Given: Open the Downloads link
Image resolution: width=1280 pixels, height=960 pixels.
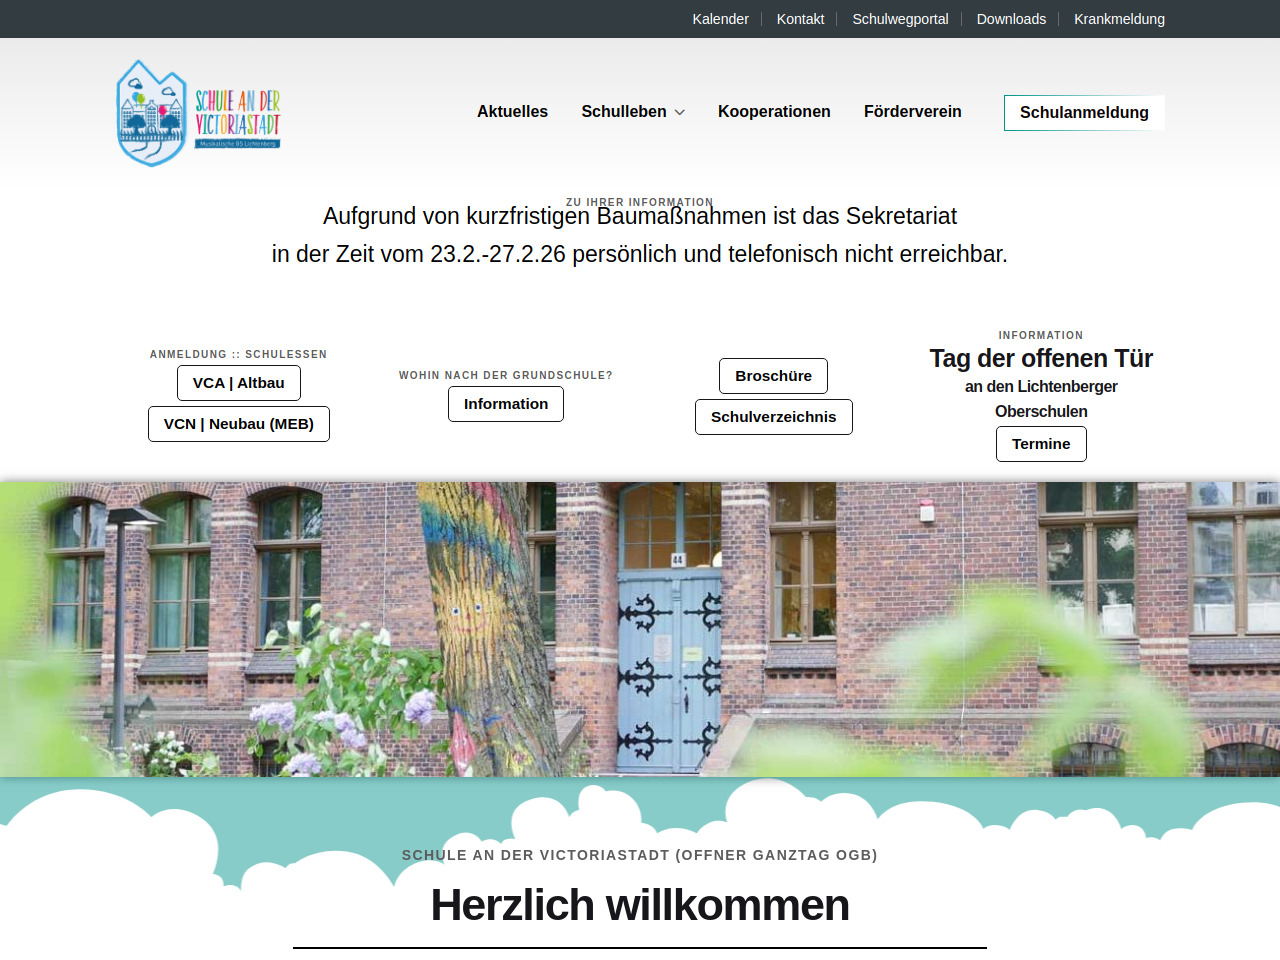Looking at the screenshot, I should pos(1011,19).
